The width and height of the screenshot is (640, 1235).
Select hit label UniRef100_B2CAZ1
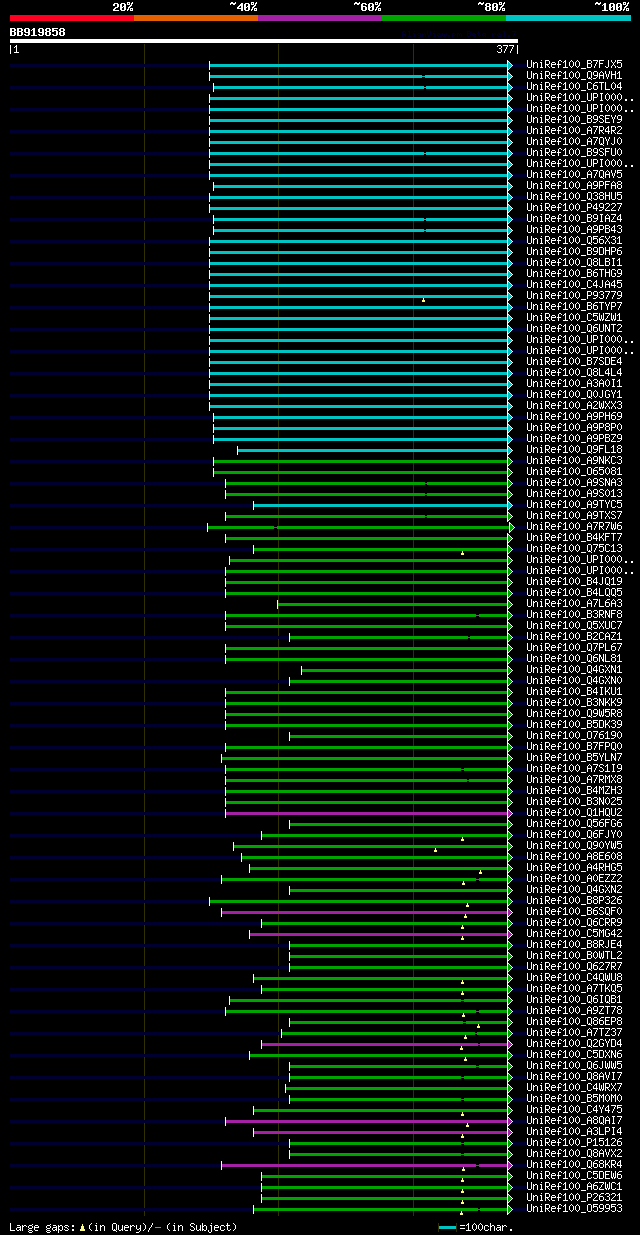point(574,636)
